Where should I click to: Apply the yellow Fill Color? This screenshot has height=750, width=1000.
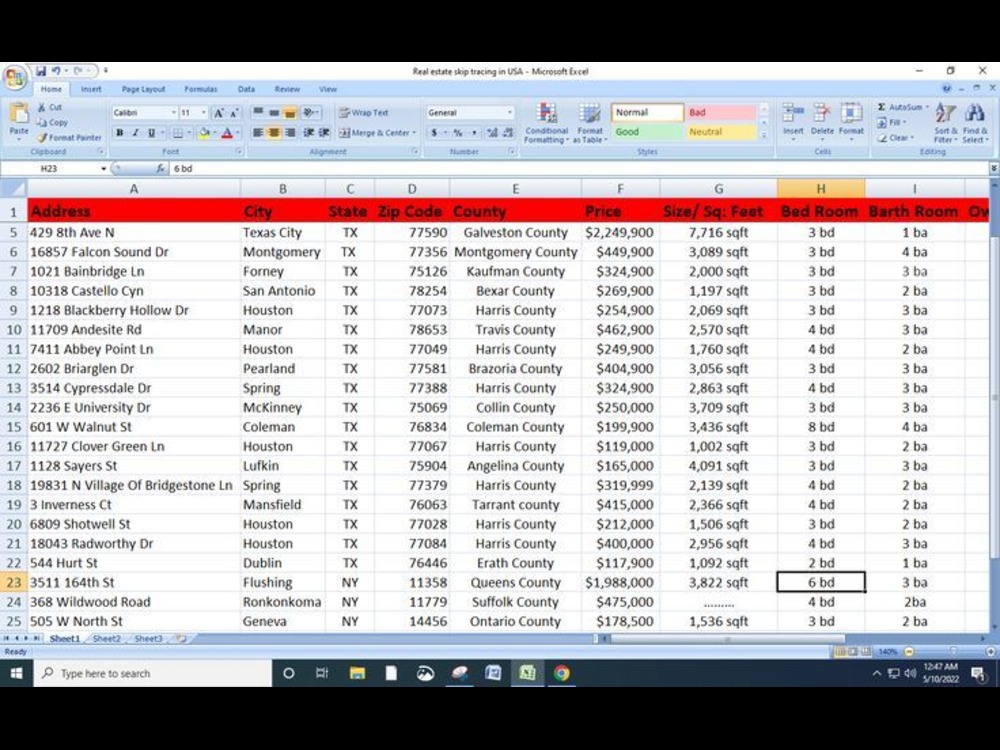click(204, 133)
